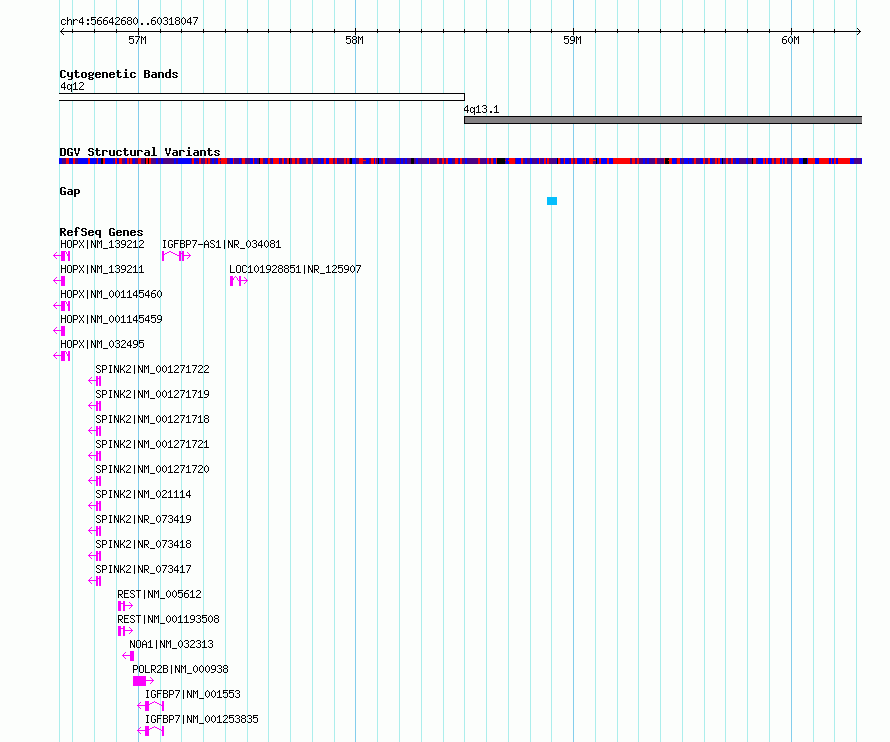The height and width of the screenshot is (742, 890).
Task: Click the REST|NM_005612 label
Action: [x=159, y=594]
